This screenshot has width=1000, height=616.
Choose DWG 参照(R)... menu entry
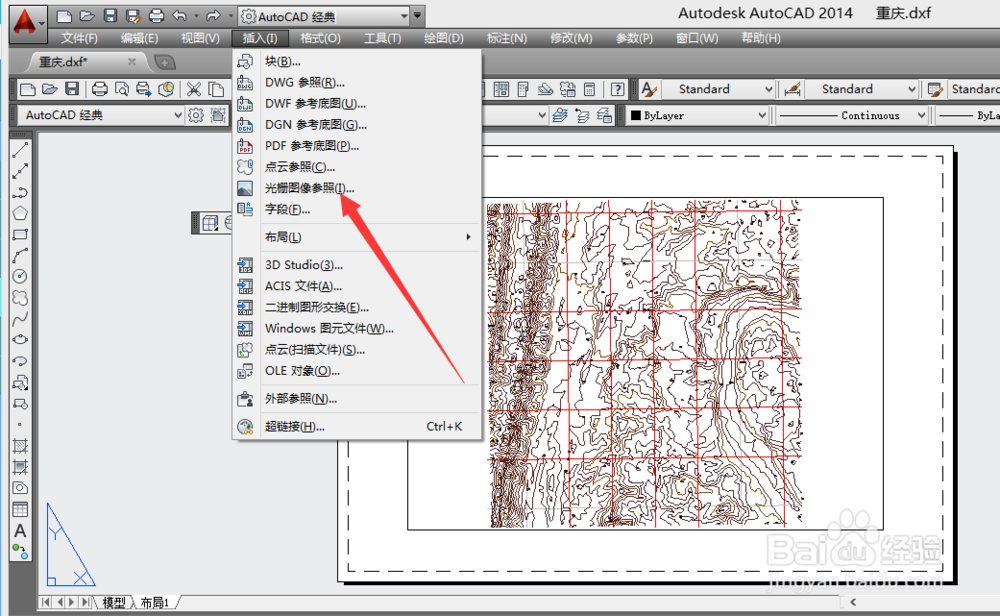[357, 82]
